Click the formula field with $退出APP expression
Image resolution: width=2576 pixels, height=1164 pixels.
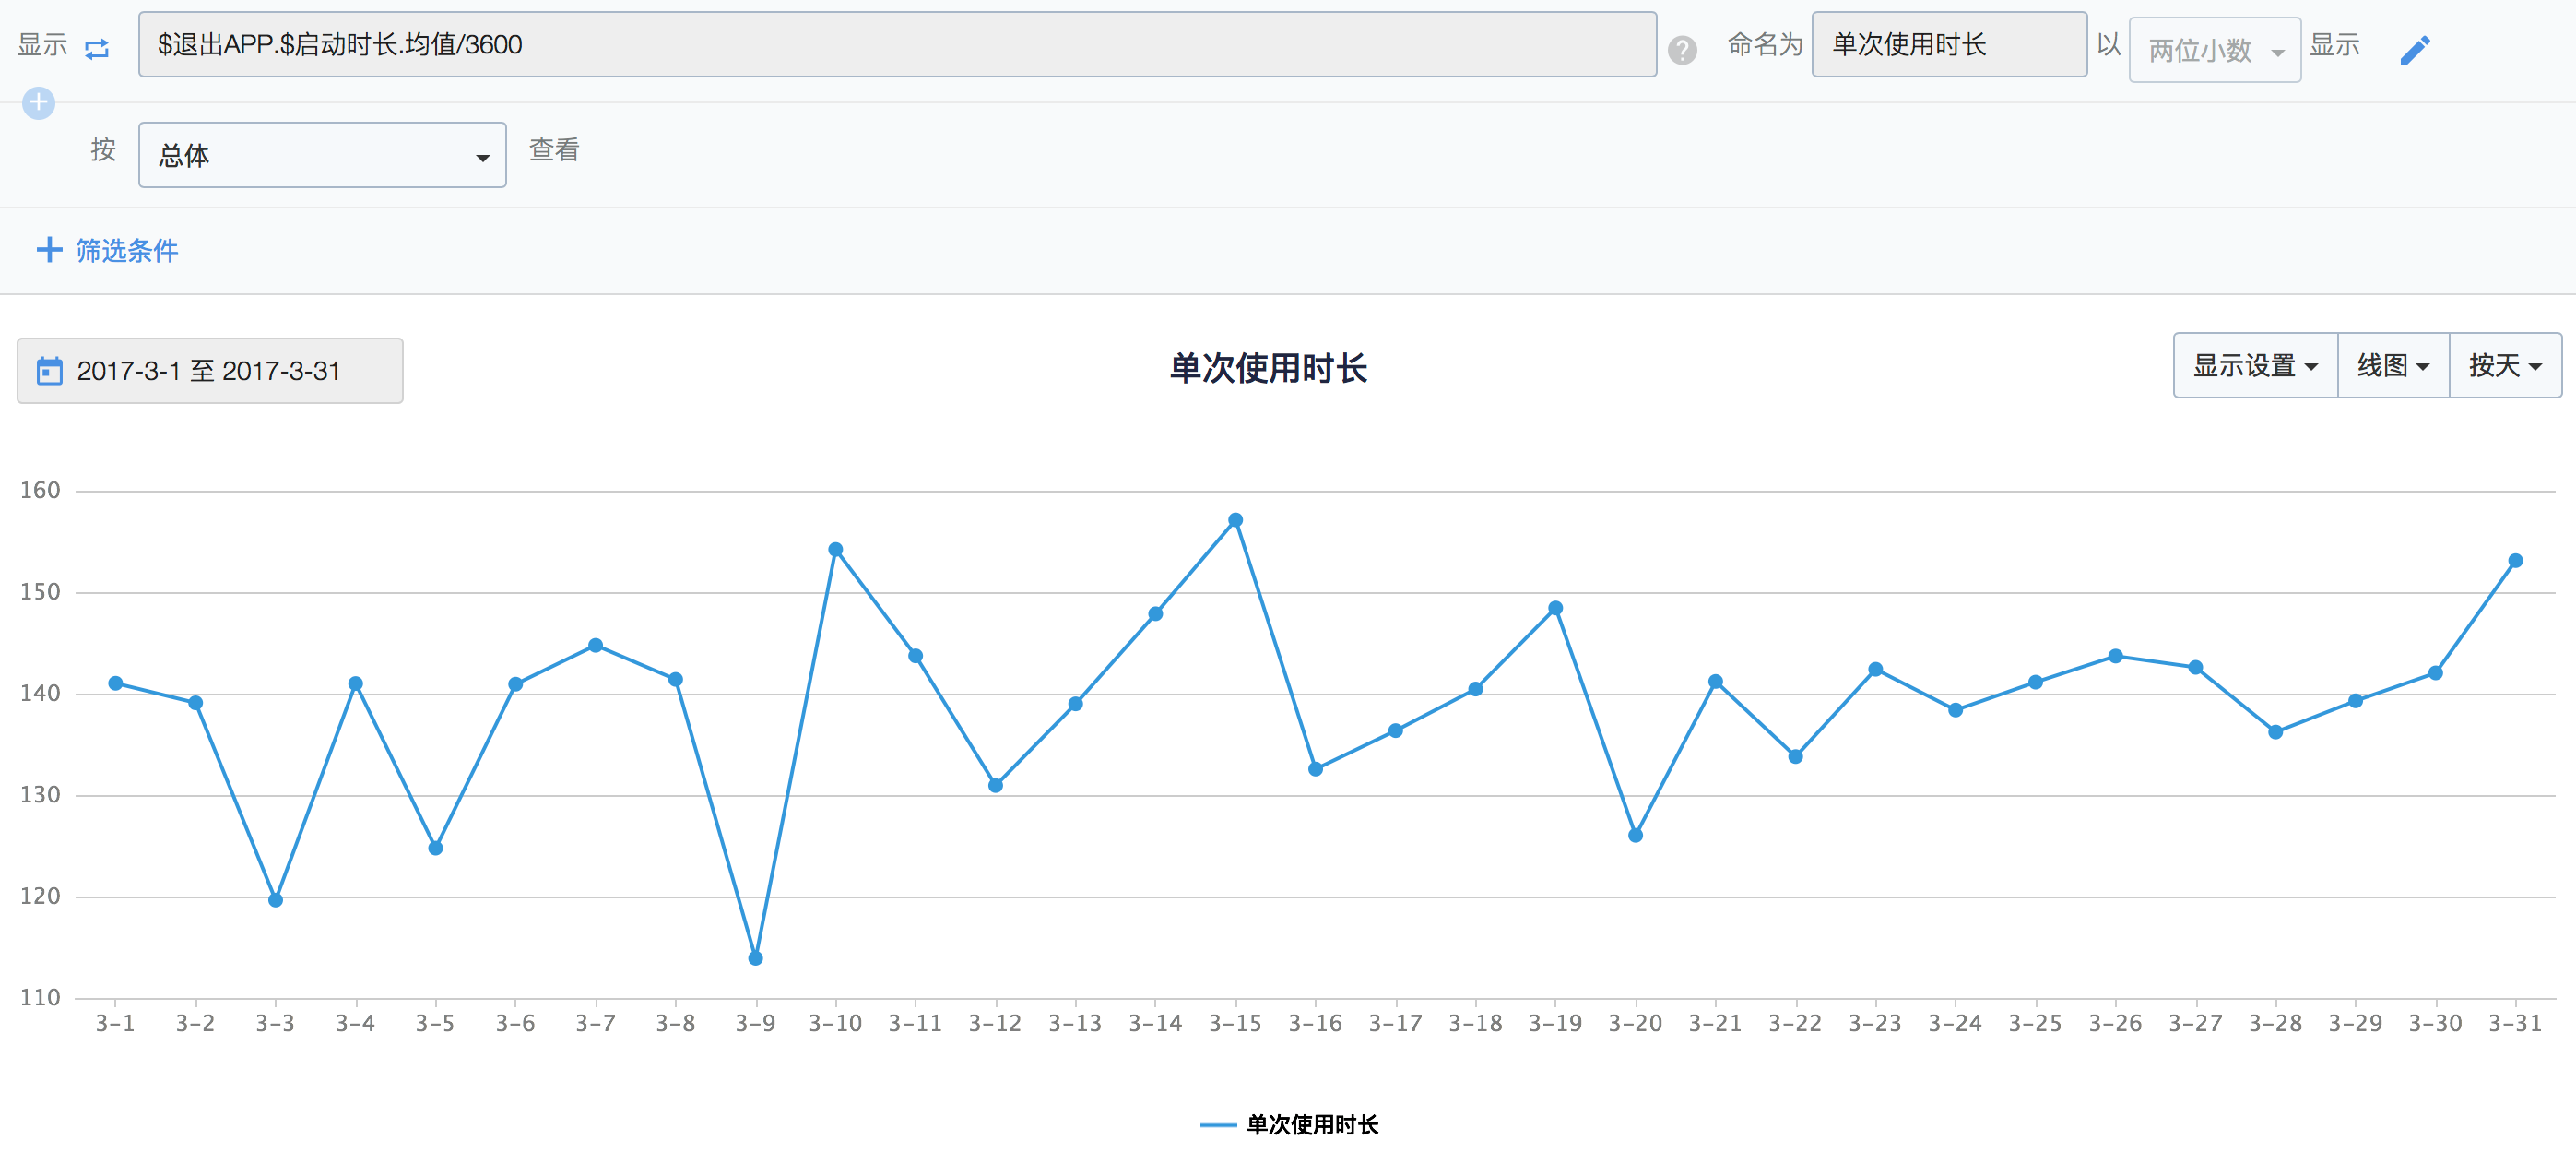(x=896, y=44)
